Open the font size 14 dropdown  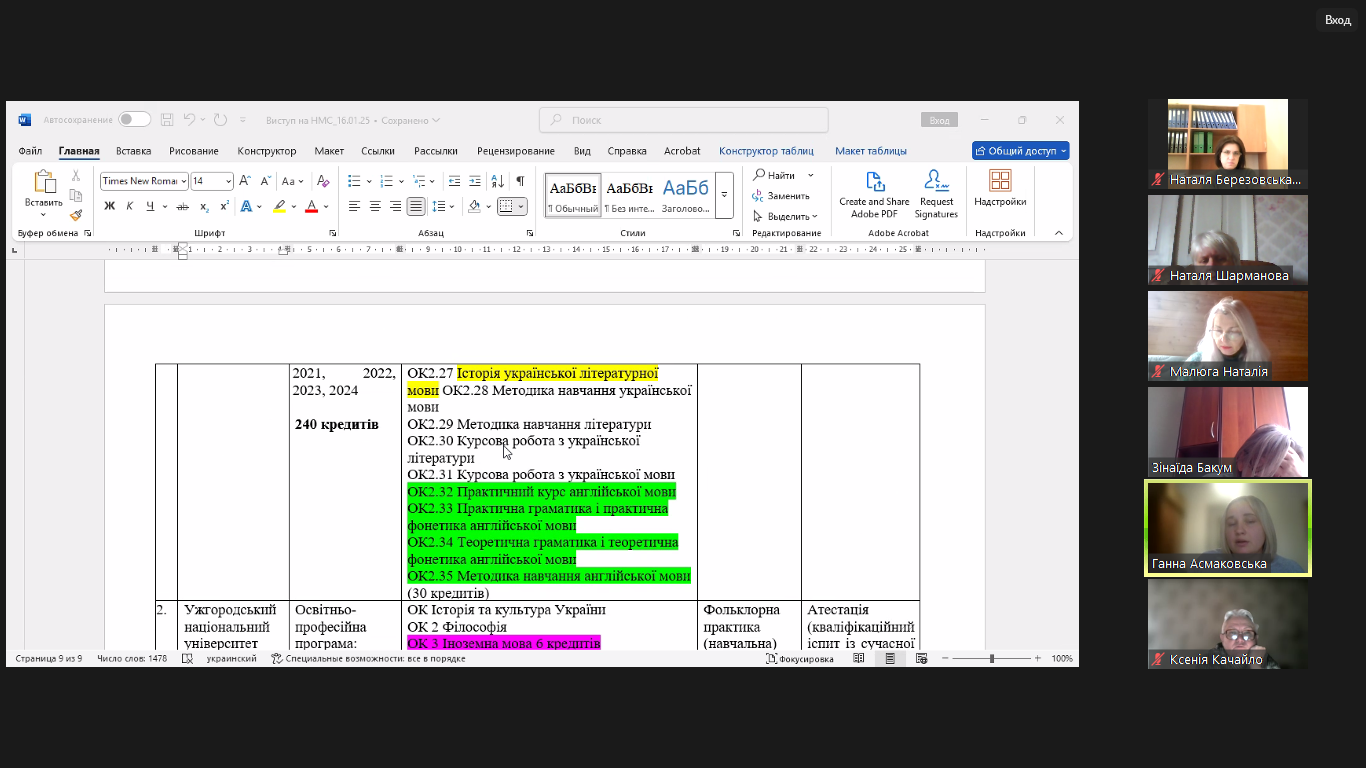click(229, 181)
